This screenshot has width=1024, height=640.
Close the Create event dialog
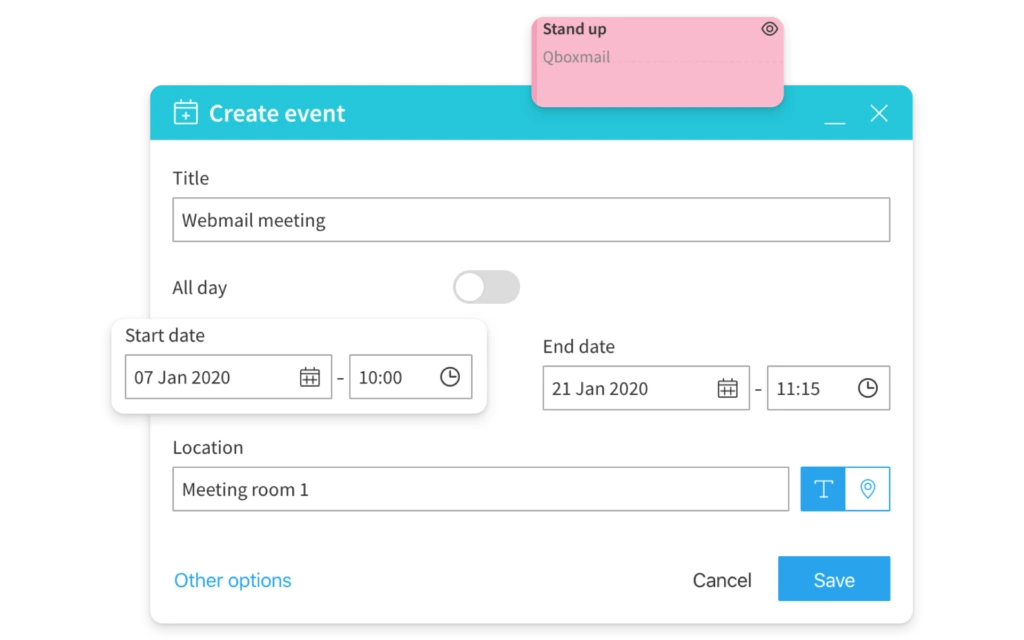coord(879,113)
